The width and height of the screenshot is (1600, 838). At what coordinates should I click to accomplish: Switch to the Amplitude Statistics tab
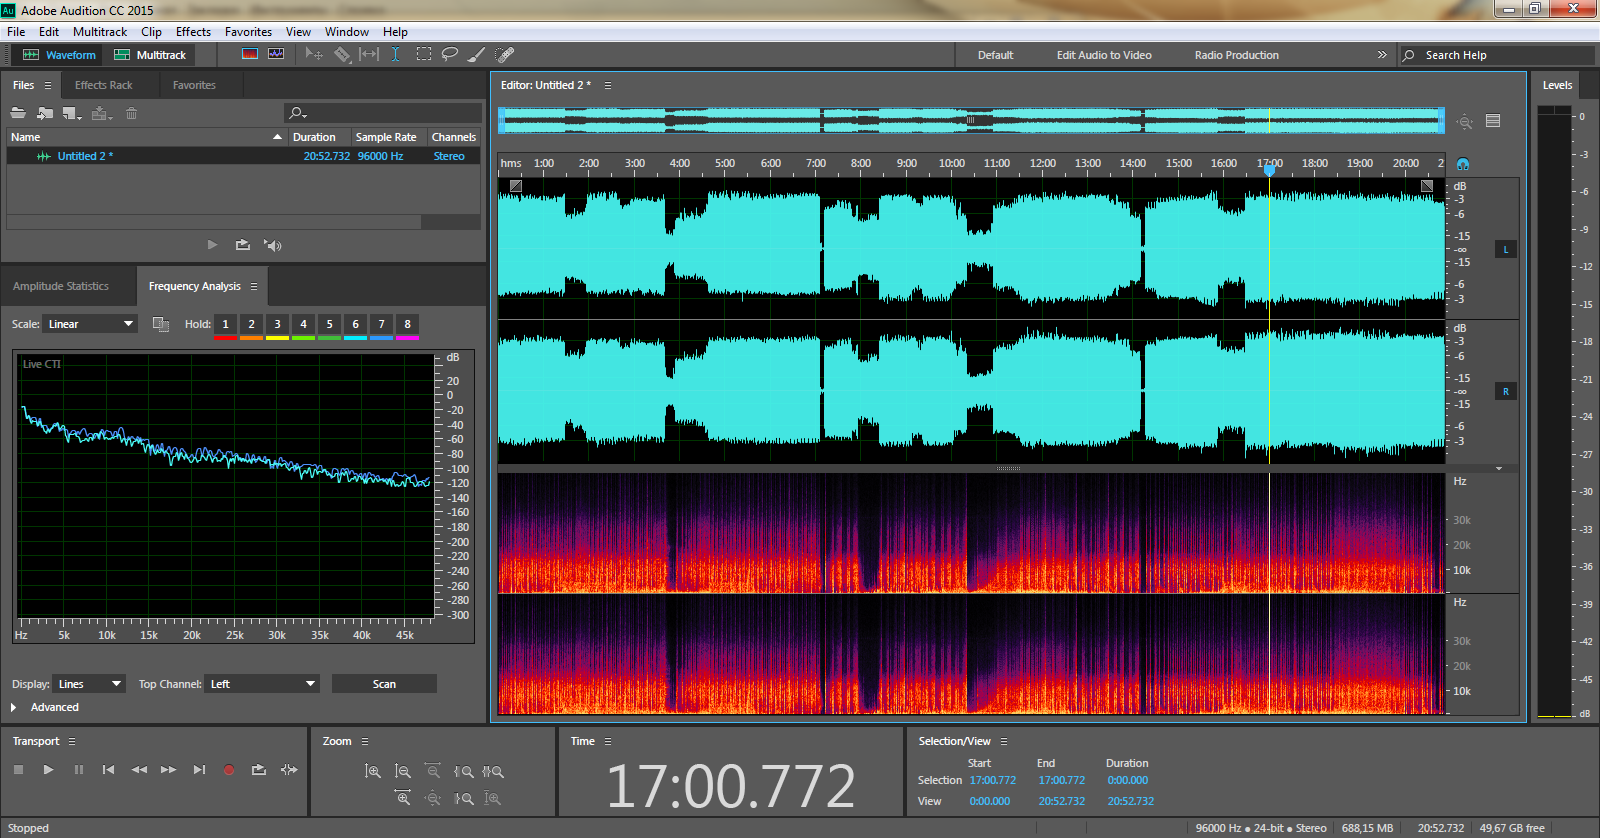tap(61, 286)
